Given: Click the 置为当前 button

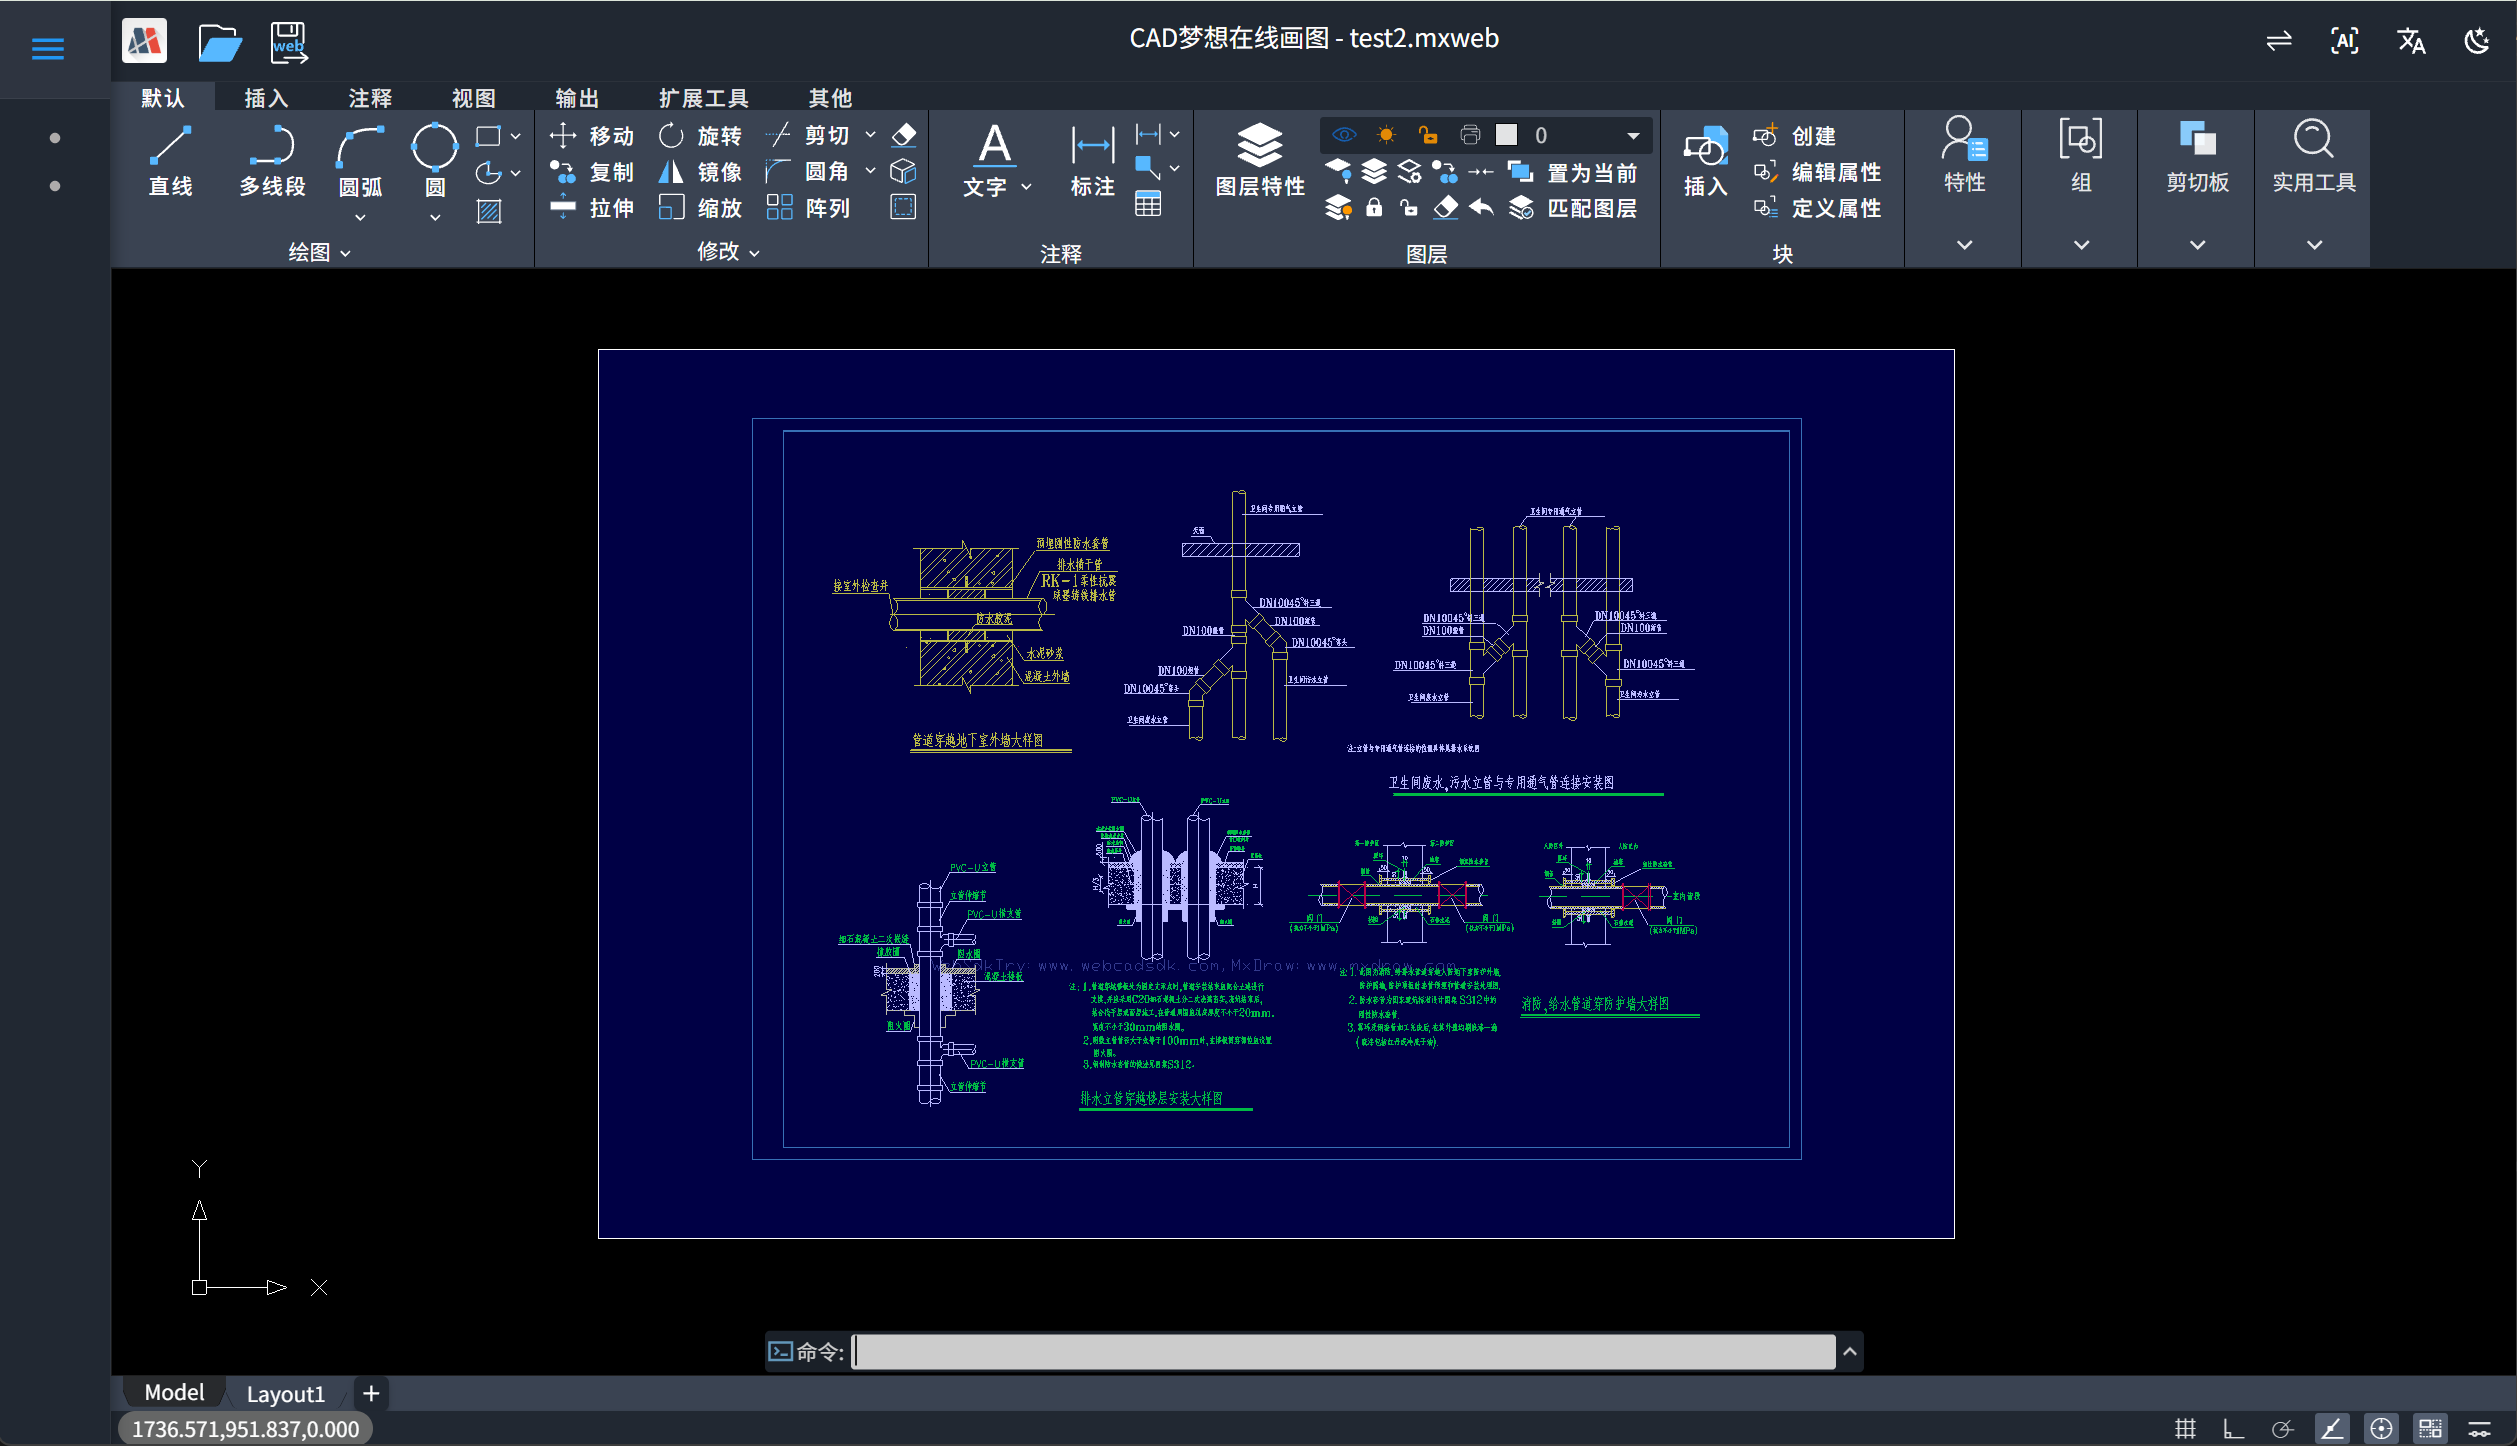Looking at the screenshot, I should pos(1573,173).
